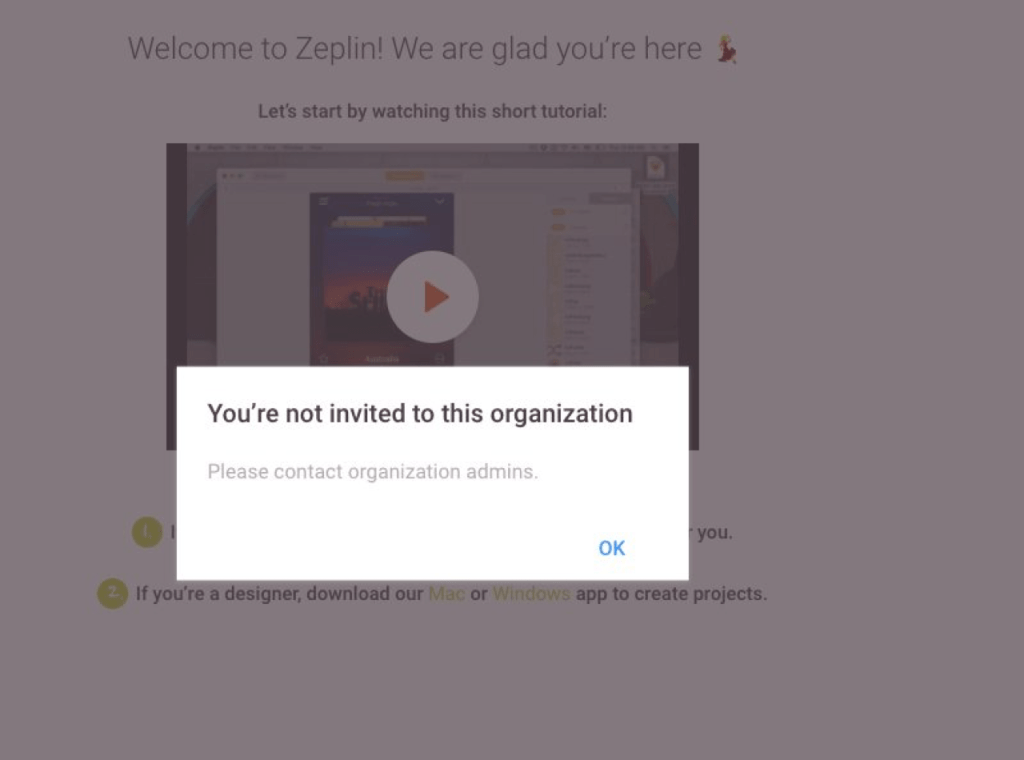
Task: Play the Zeplin tutorial video
Action: (x=433, y=297)
